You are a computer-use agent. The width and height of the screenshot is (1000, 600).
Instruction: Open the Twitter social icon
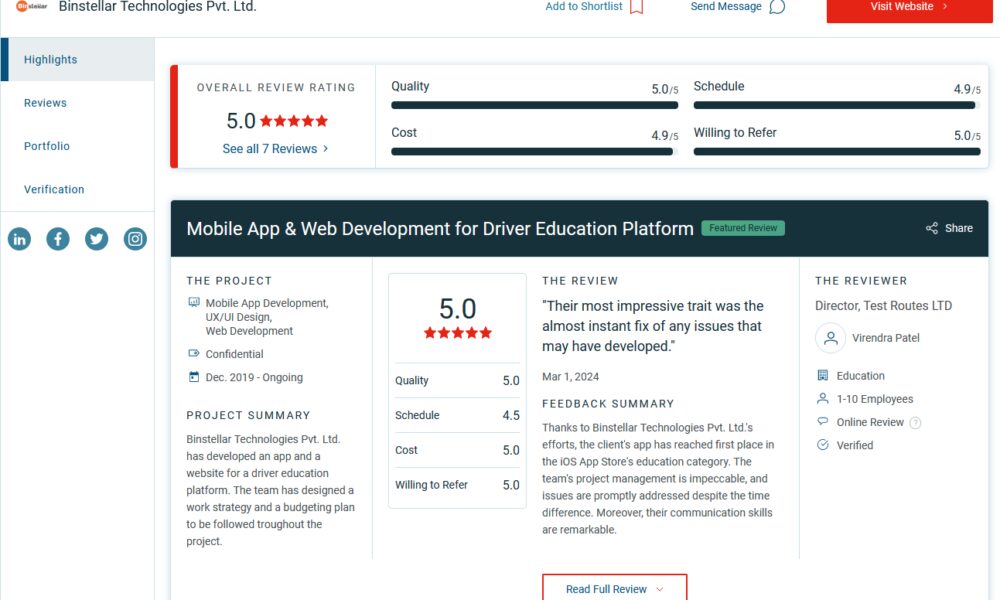[x=96, y=239]
